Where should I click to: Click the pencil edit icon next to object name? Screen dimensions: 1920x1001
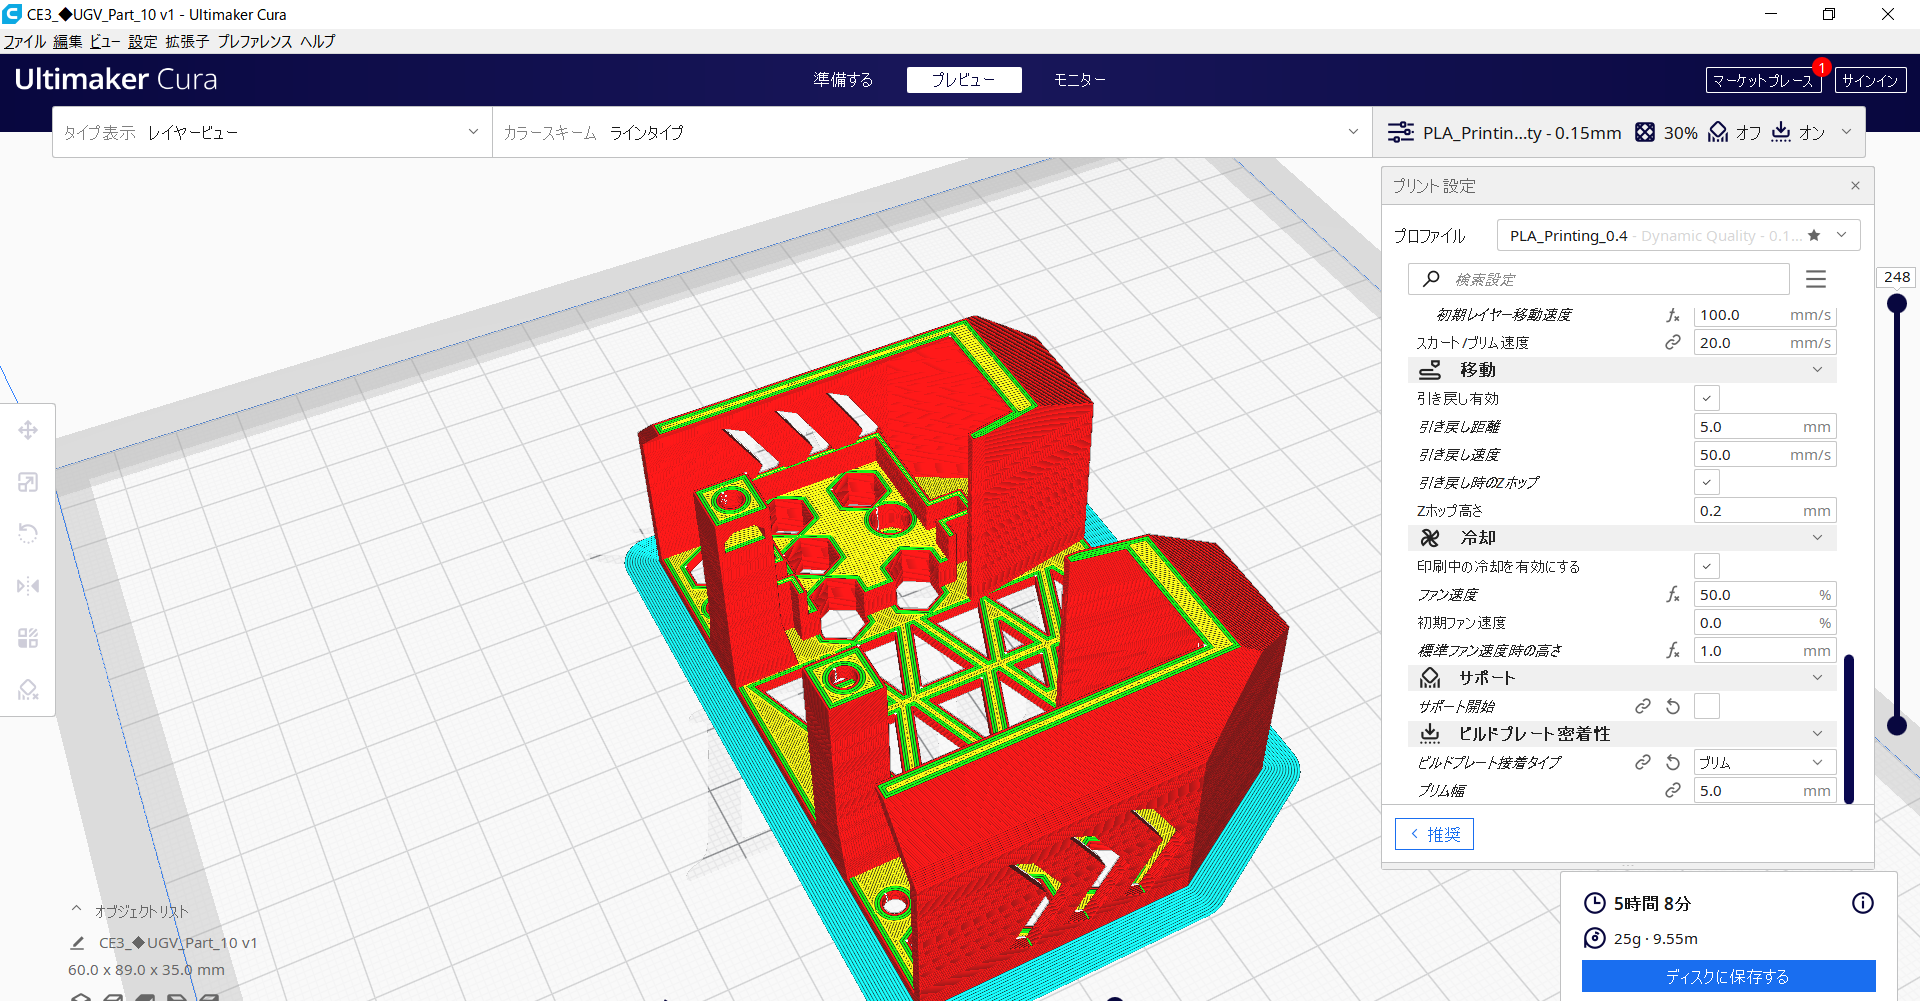77,943
